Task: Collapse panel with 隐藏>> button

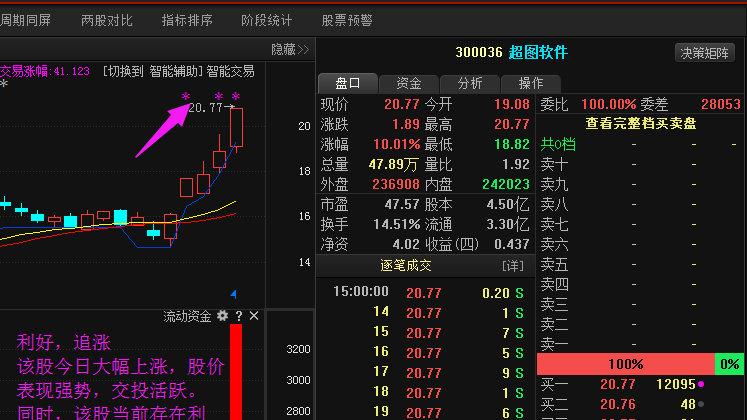Action: [x=290, y=50]
